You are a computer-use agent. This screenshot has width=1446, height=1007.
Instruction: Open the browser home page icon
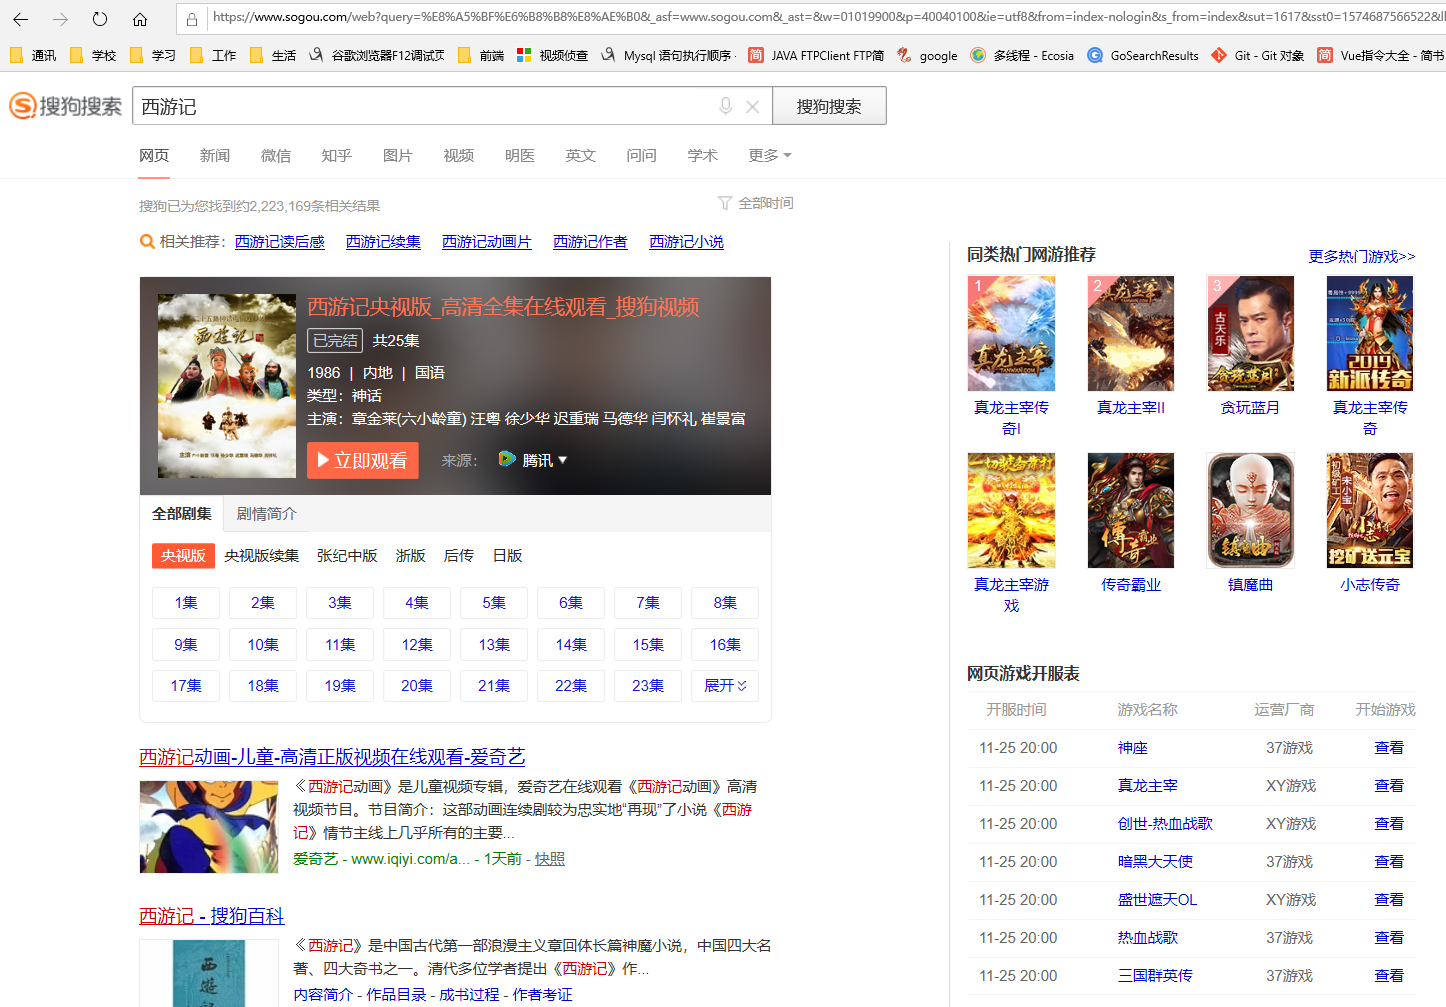(140, 19)
